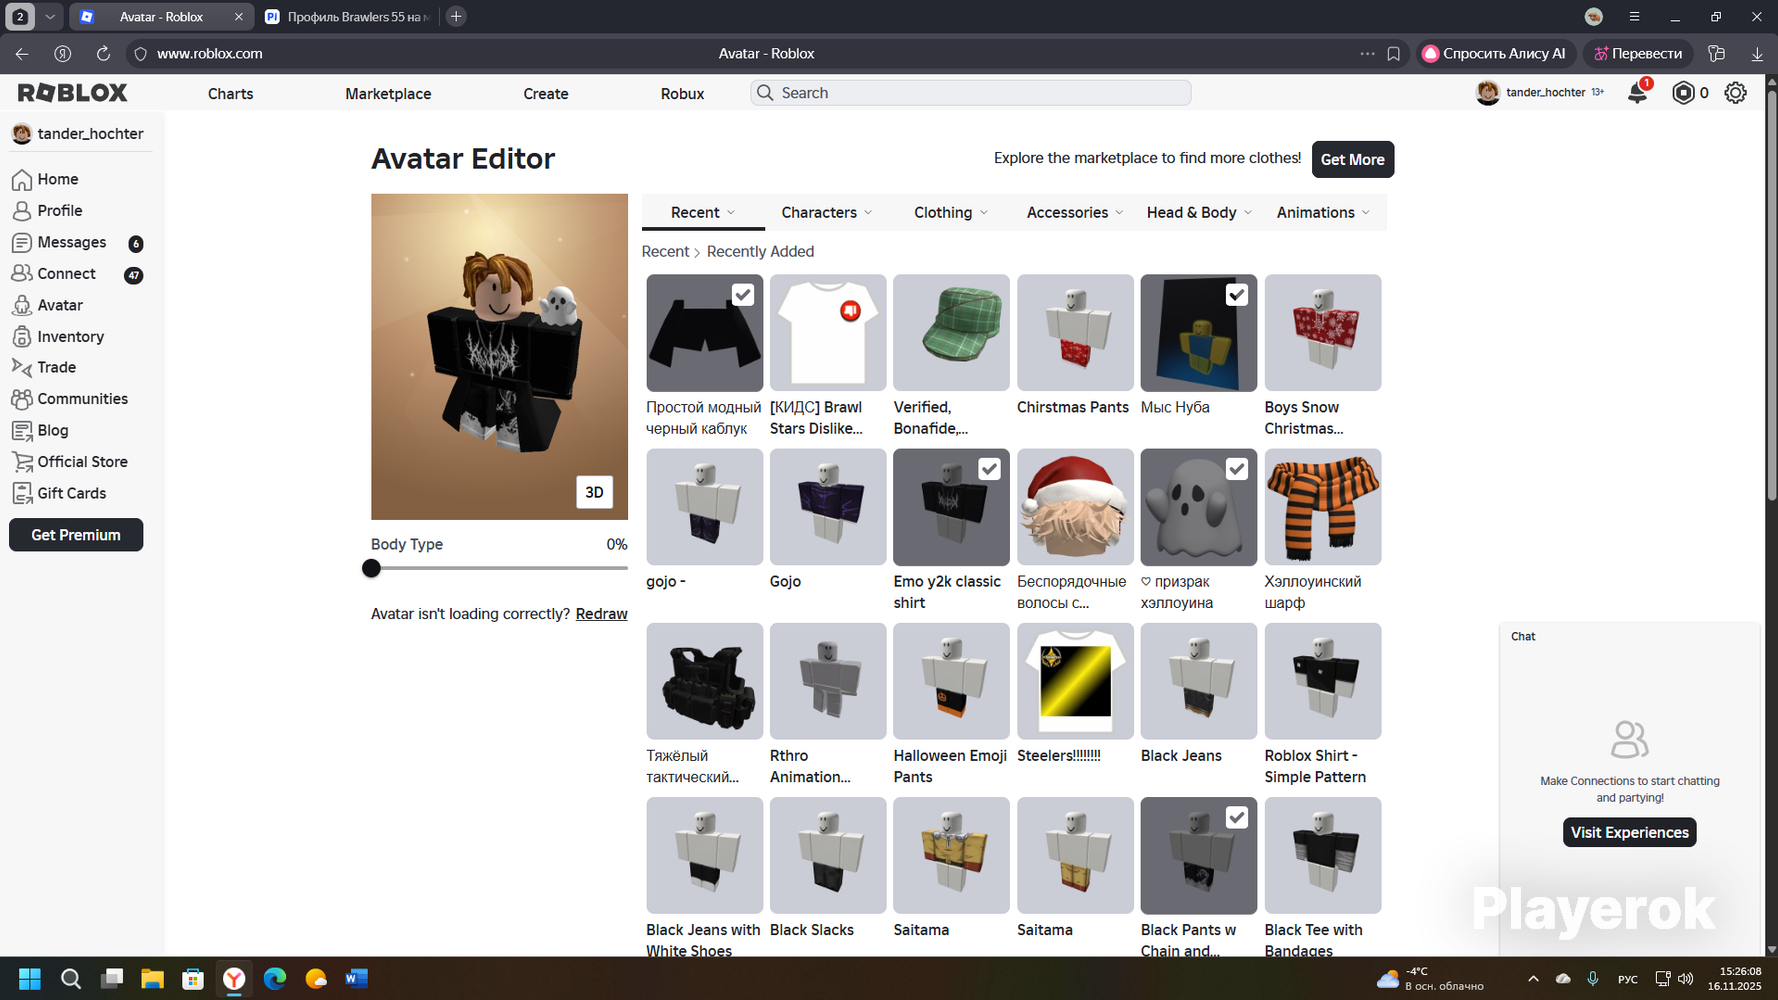The image size is (1778, 1000).
Task: Click the Get Premium button
Action: point(76,535)
